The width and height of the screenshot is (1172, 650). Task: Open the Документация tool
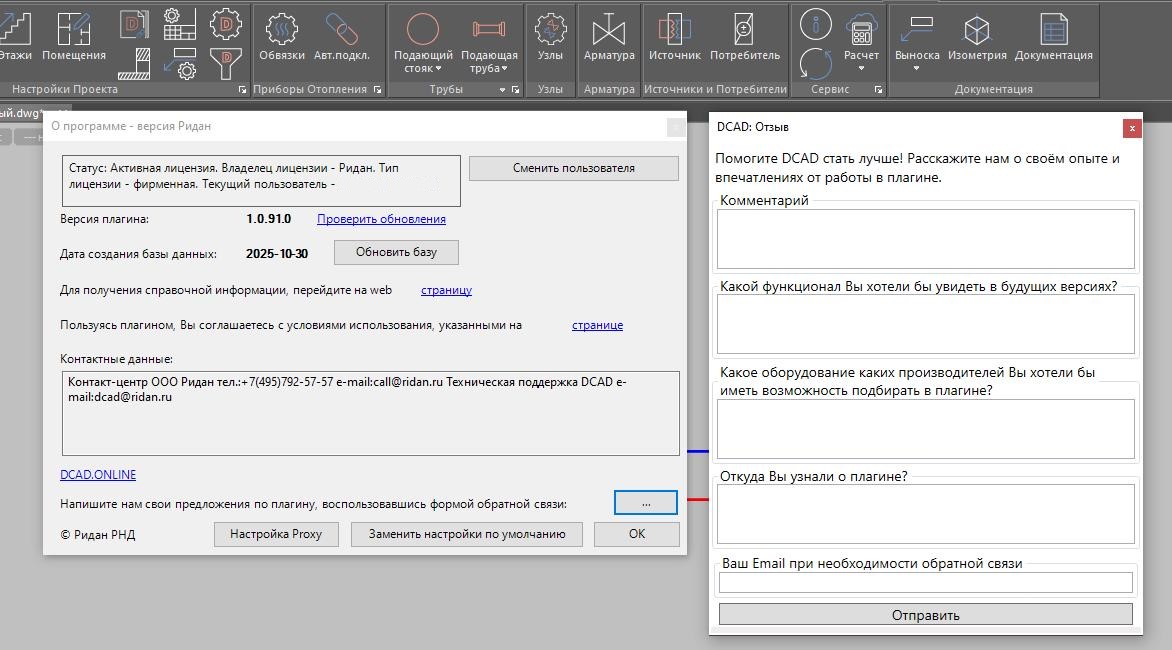click(x=1053, y=36)
